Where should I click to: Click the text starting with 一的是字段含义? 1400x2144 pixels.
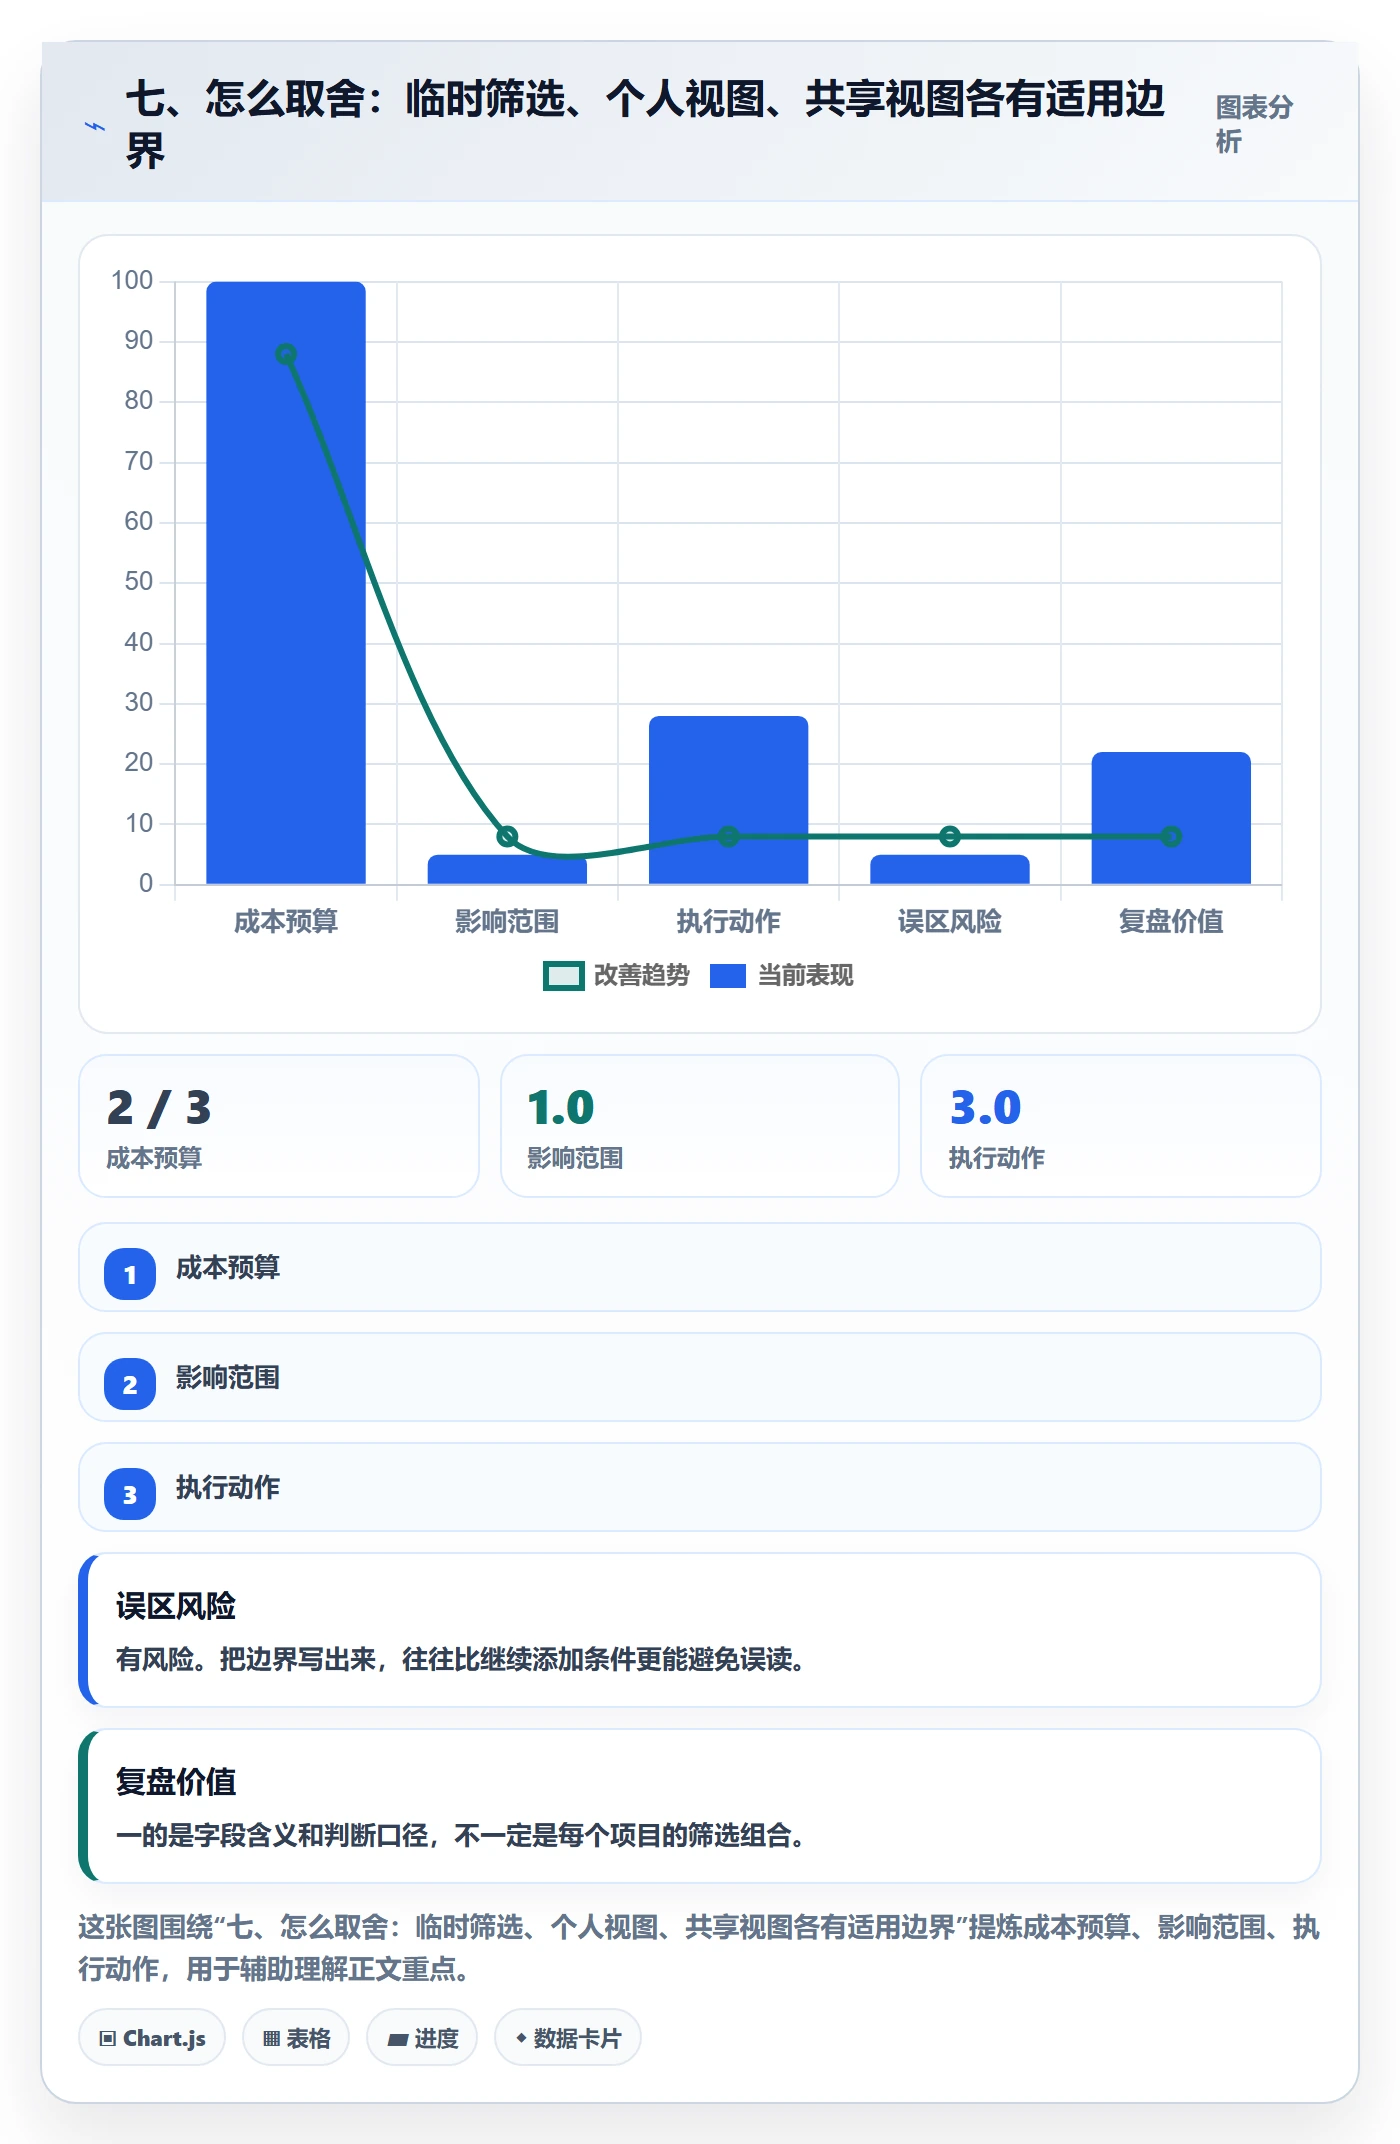click(x=461, y=1836)
